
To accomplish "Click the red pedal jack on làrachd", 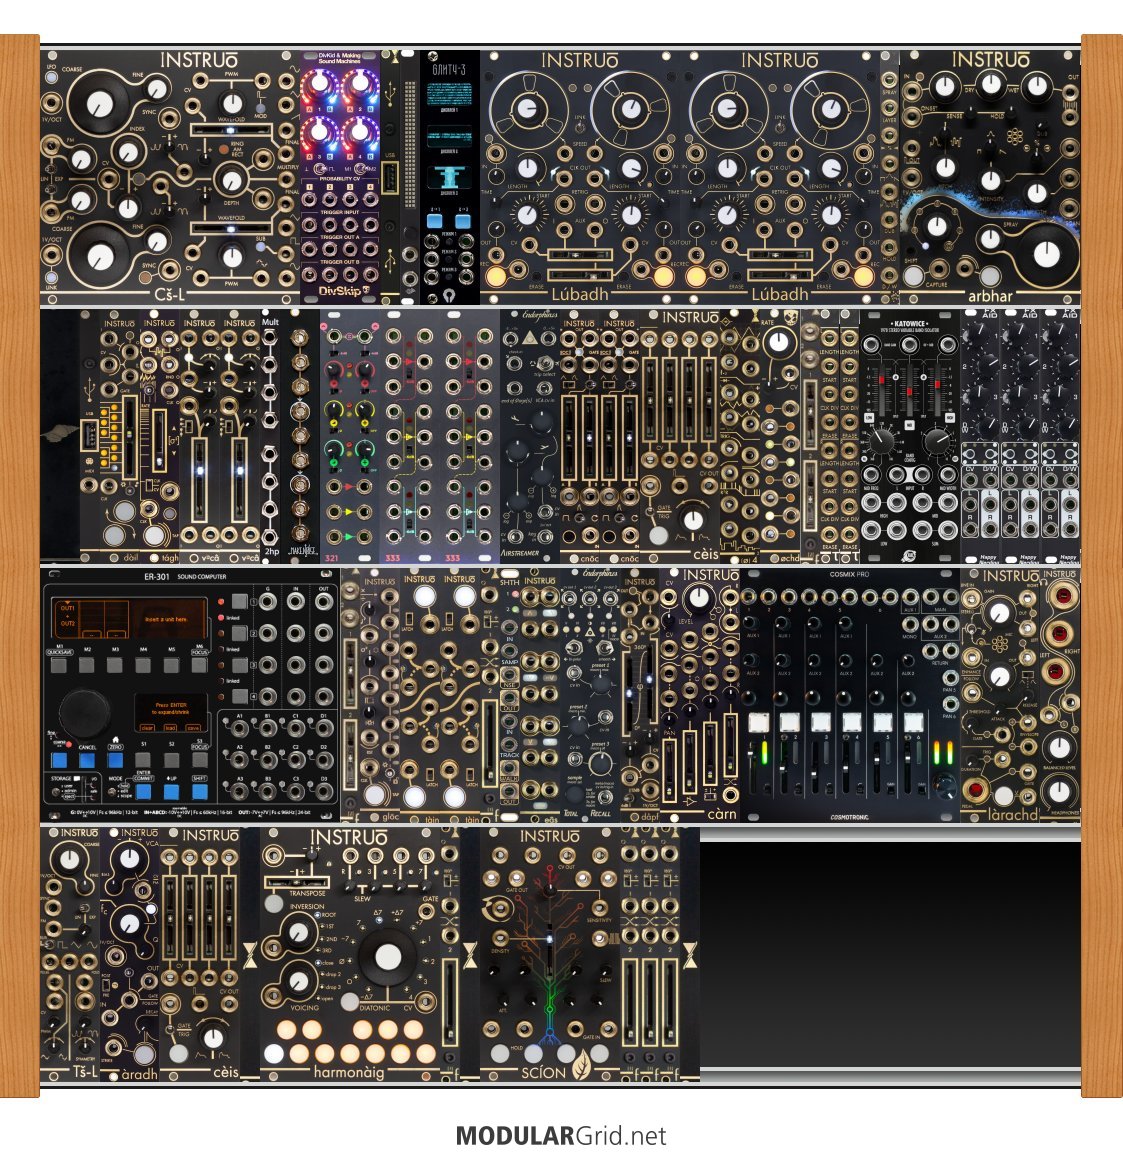I will click(974, 789).
